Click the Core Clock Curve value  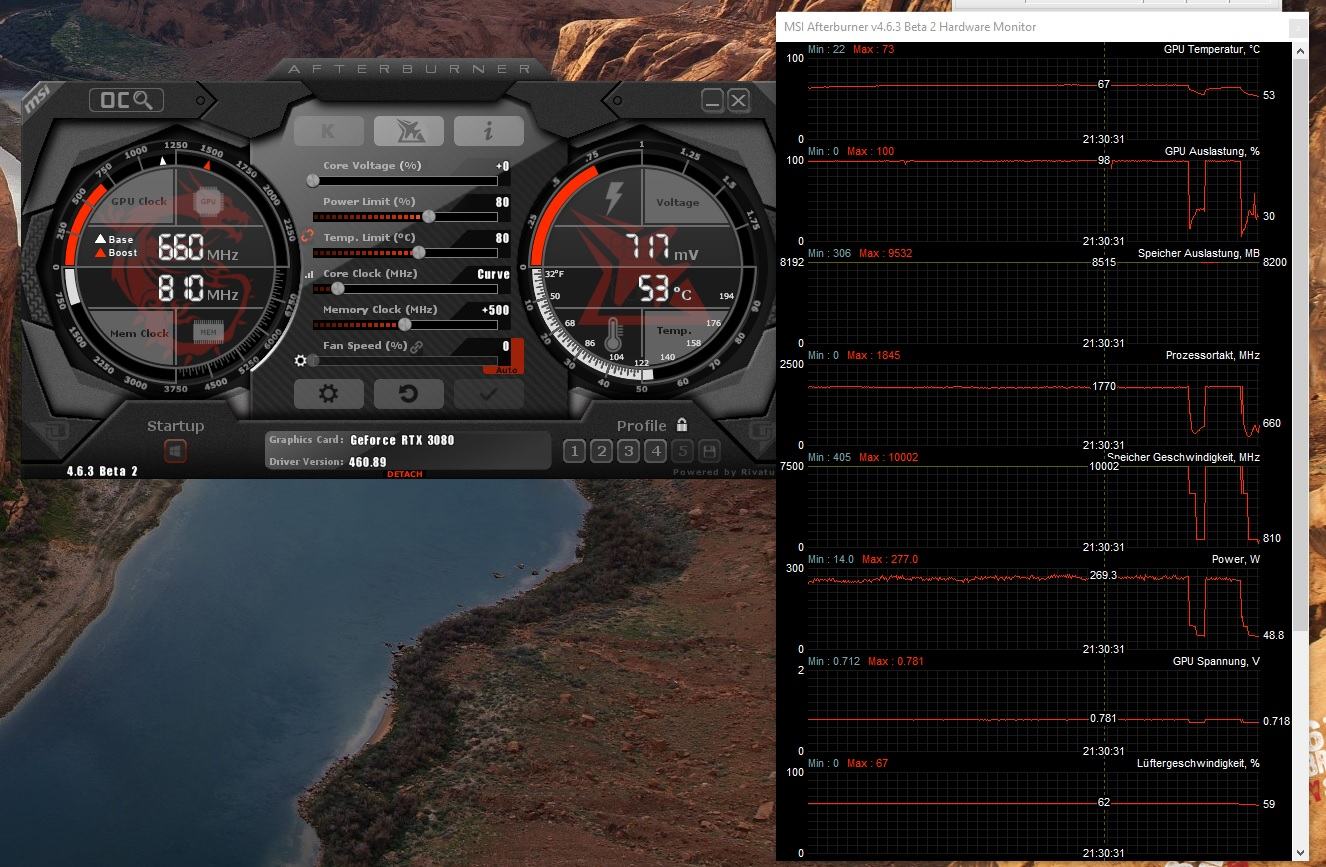pyautogui.click(x=493, y=274)
